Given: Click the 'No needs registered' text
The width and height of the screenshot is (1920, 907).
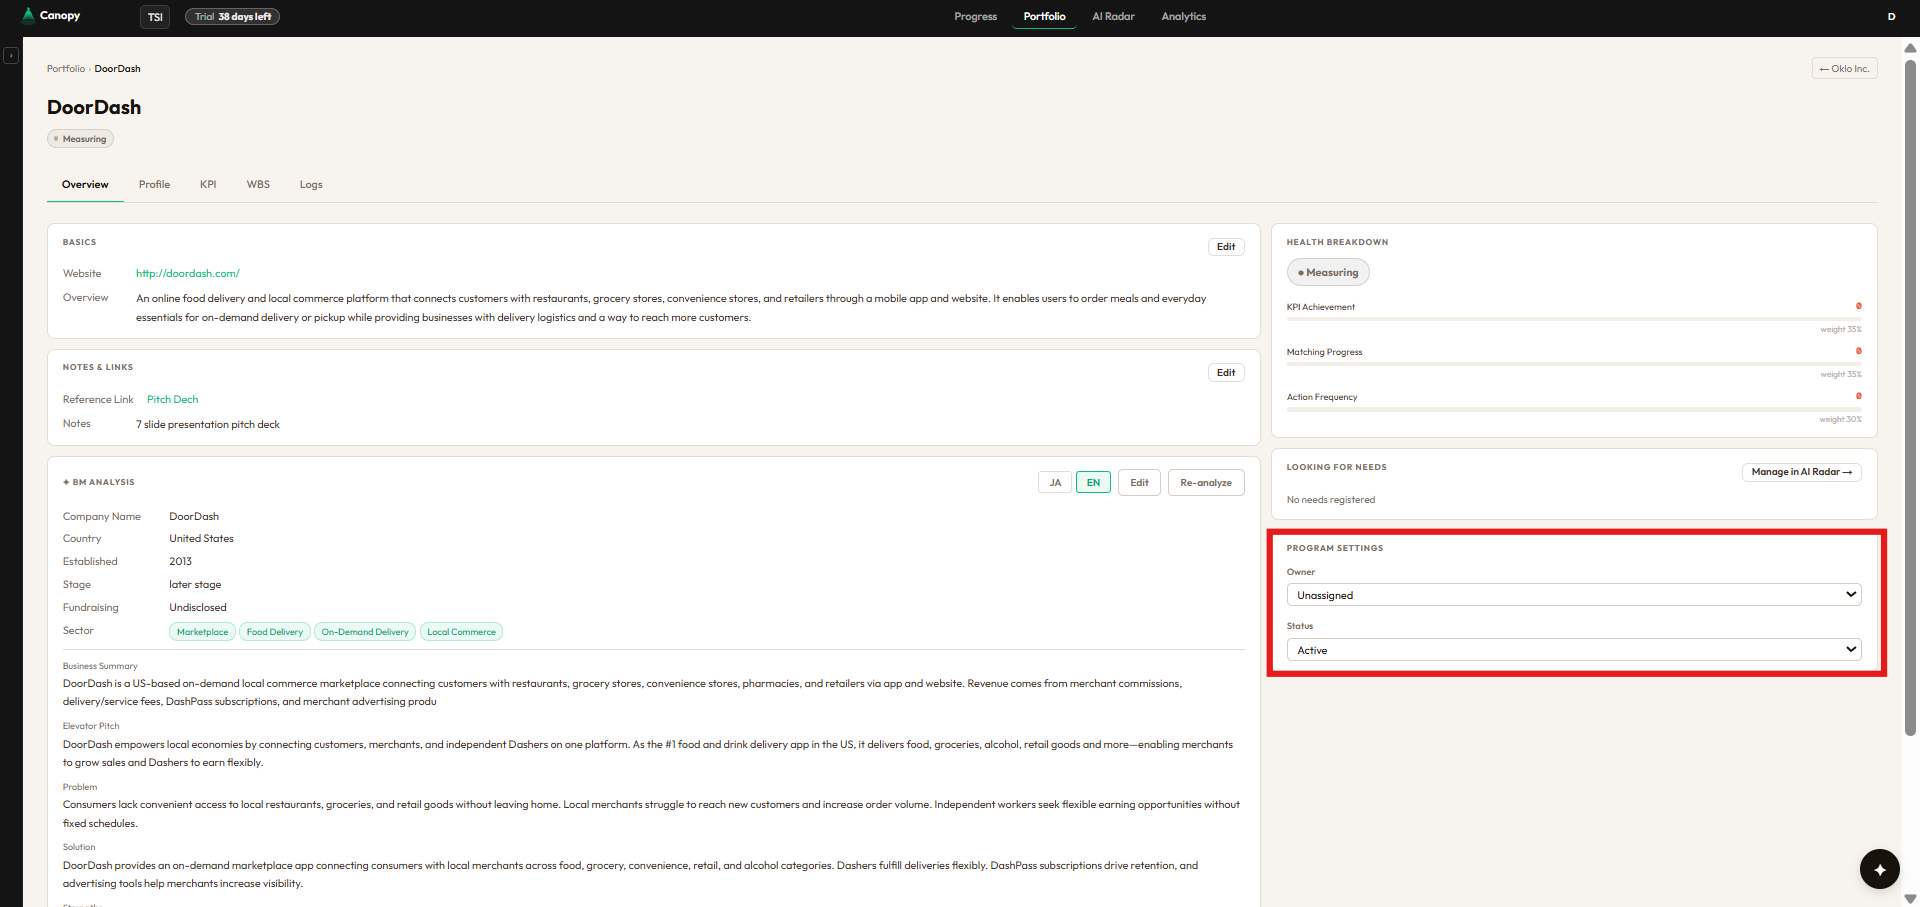Looking at the screenshot, I should click(1330, 500).
